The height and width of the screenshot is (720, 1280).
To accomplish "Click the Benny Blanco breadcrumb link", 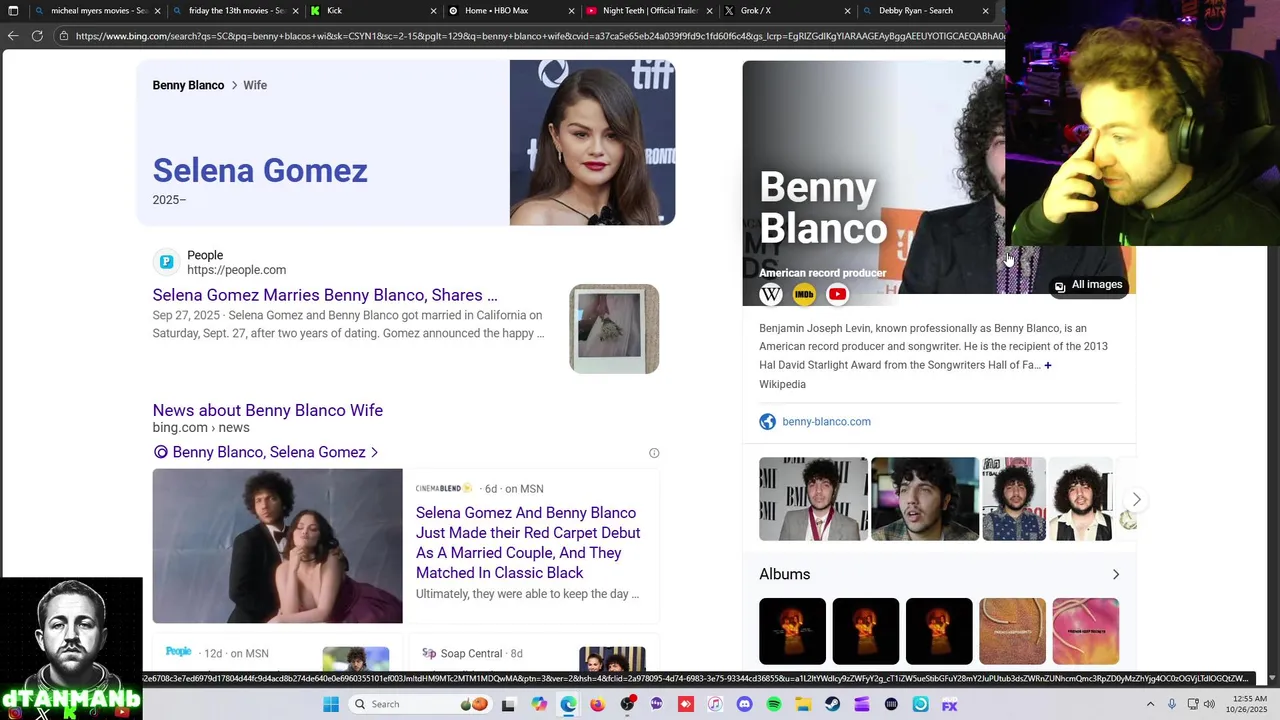I will click(188, 85).
